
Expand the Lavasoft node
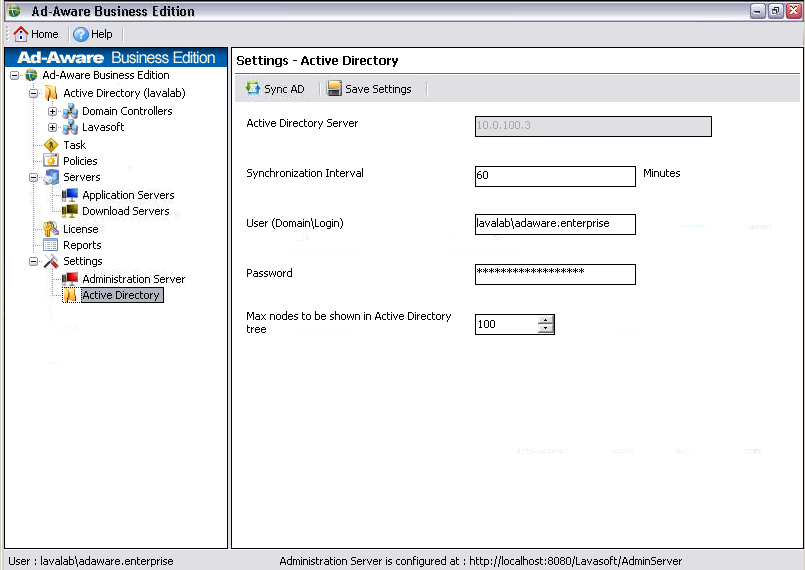pos(52,127)
